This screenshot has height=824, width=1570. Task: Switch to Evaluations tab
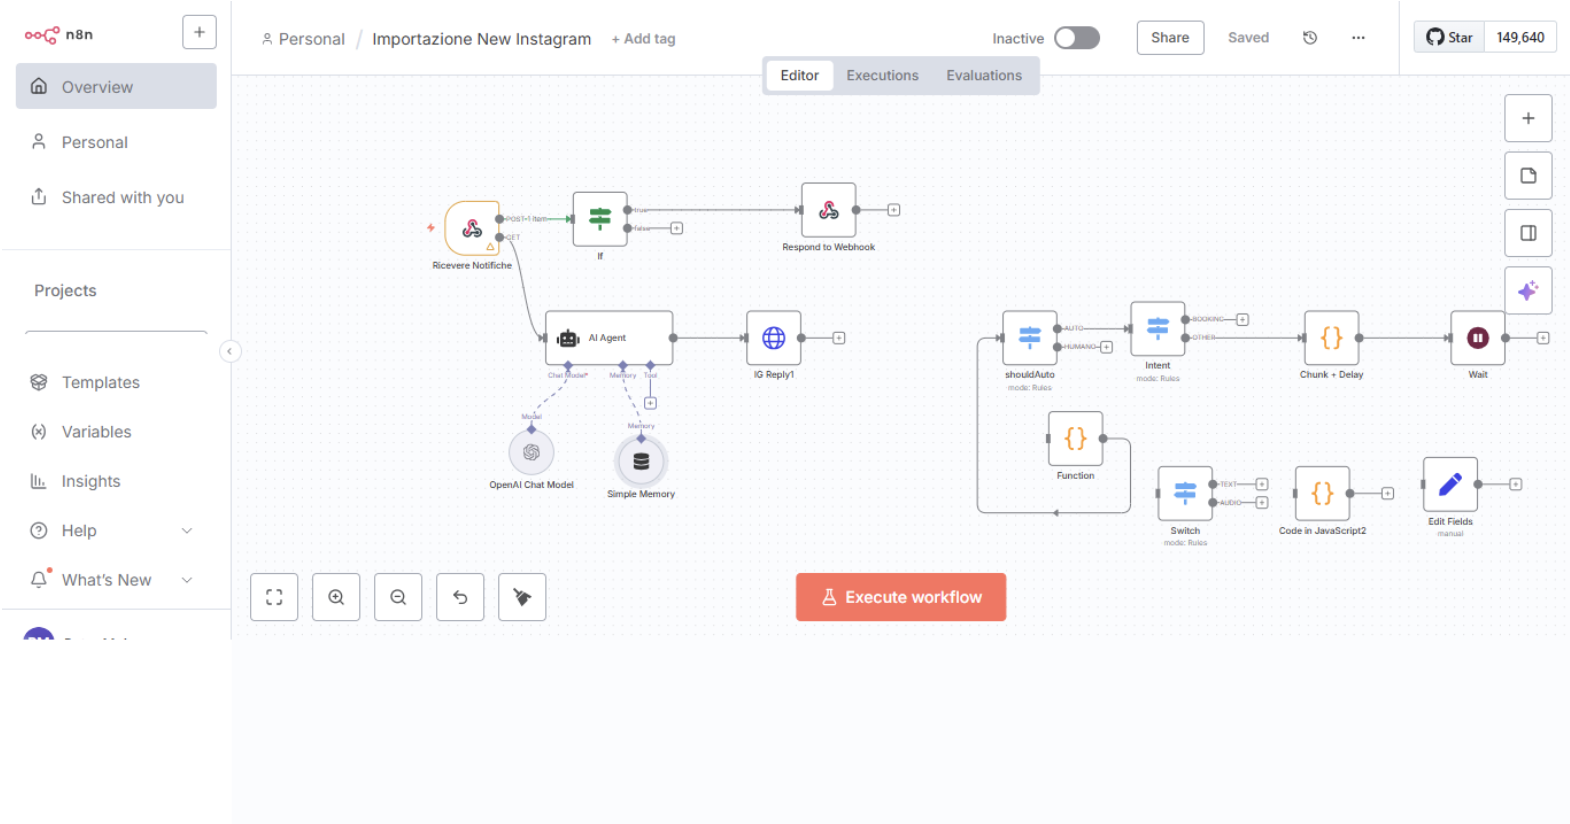pos(984,75)
